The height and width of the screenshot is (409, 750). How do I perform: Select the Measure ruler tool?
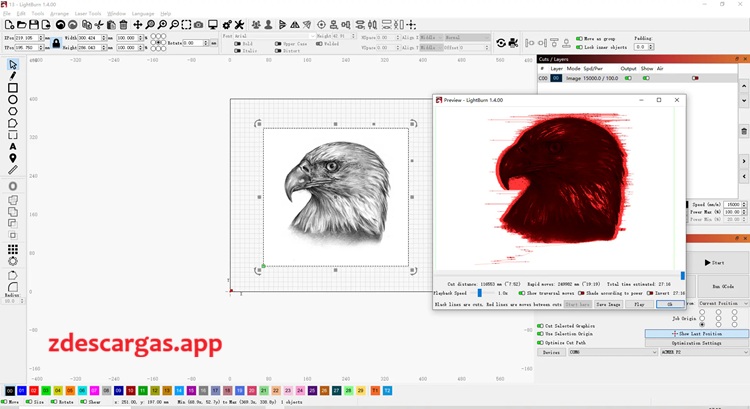[13, 170]
